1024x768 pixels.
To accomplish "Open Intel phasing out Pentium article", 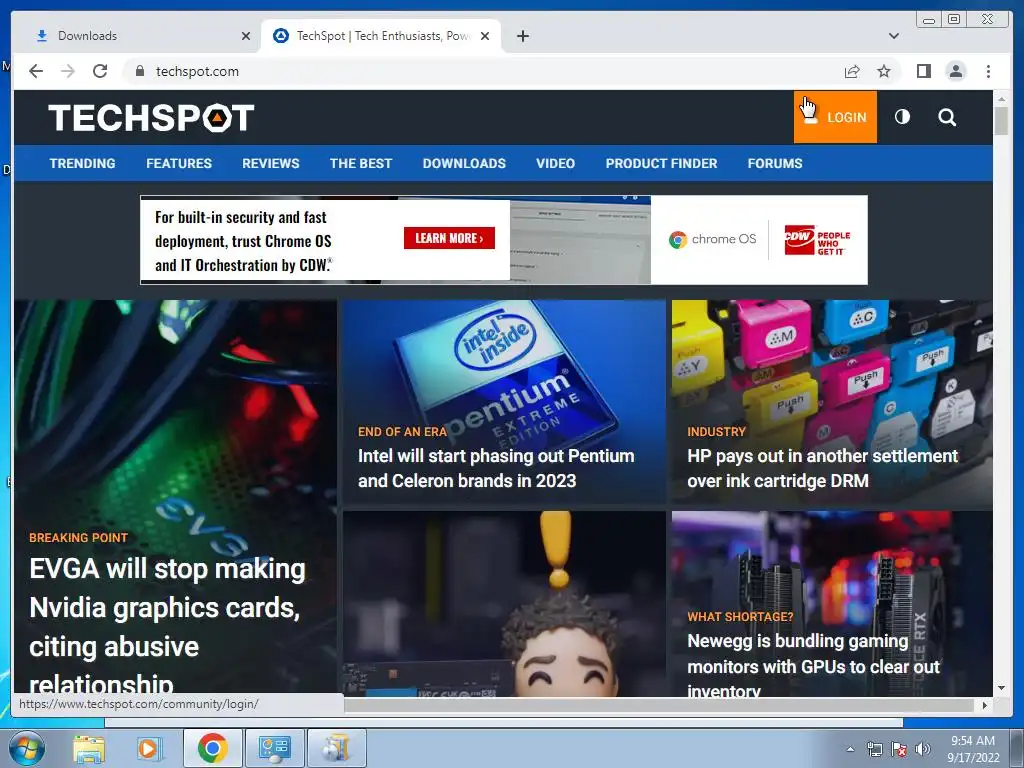I will pos(496,468).
